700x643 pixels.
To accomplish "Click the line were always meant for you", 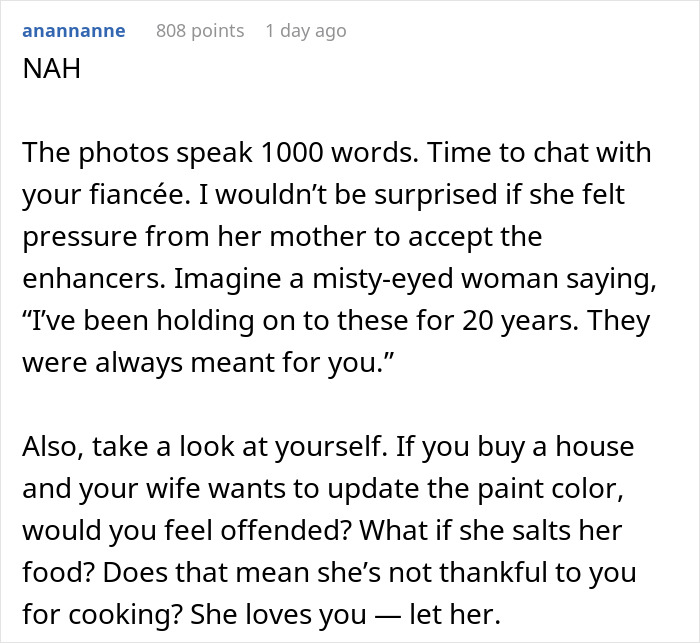I will point(208,363).
